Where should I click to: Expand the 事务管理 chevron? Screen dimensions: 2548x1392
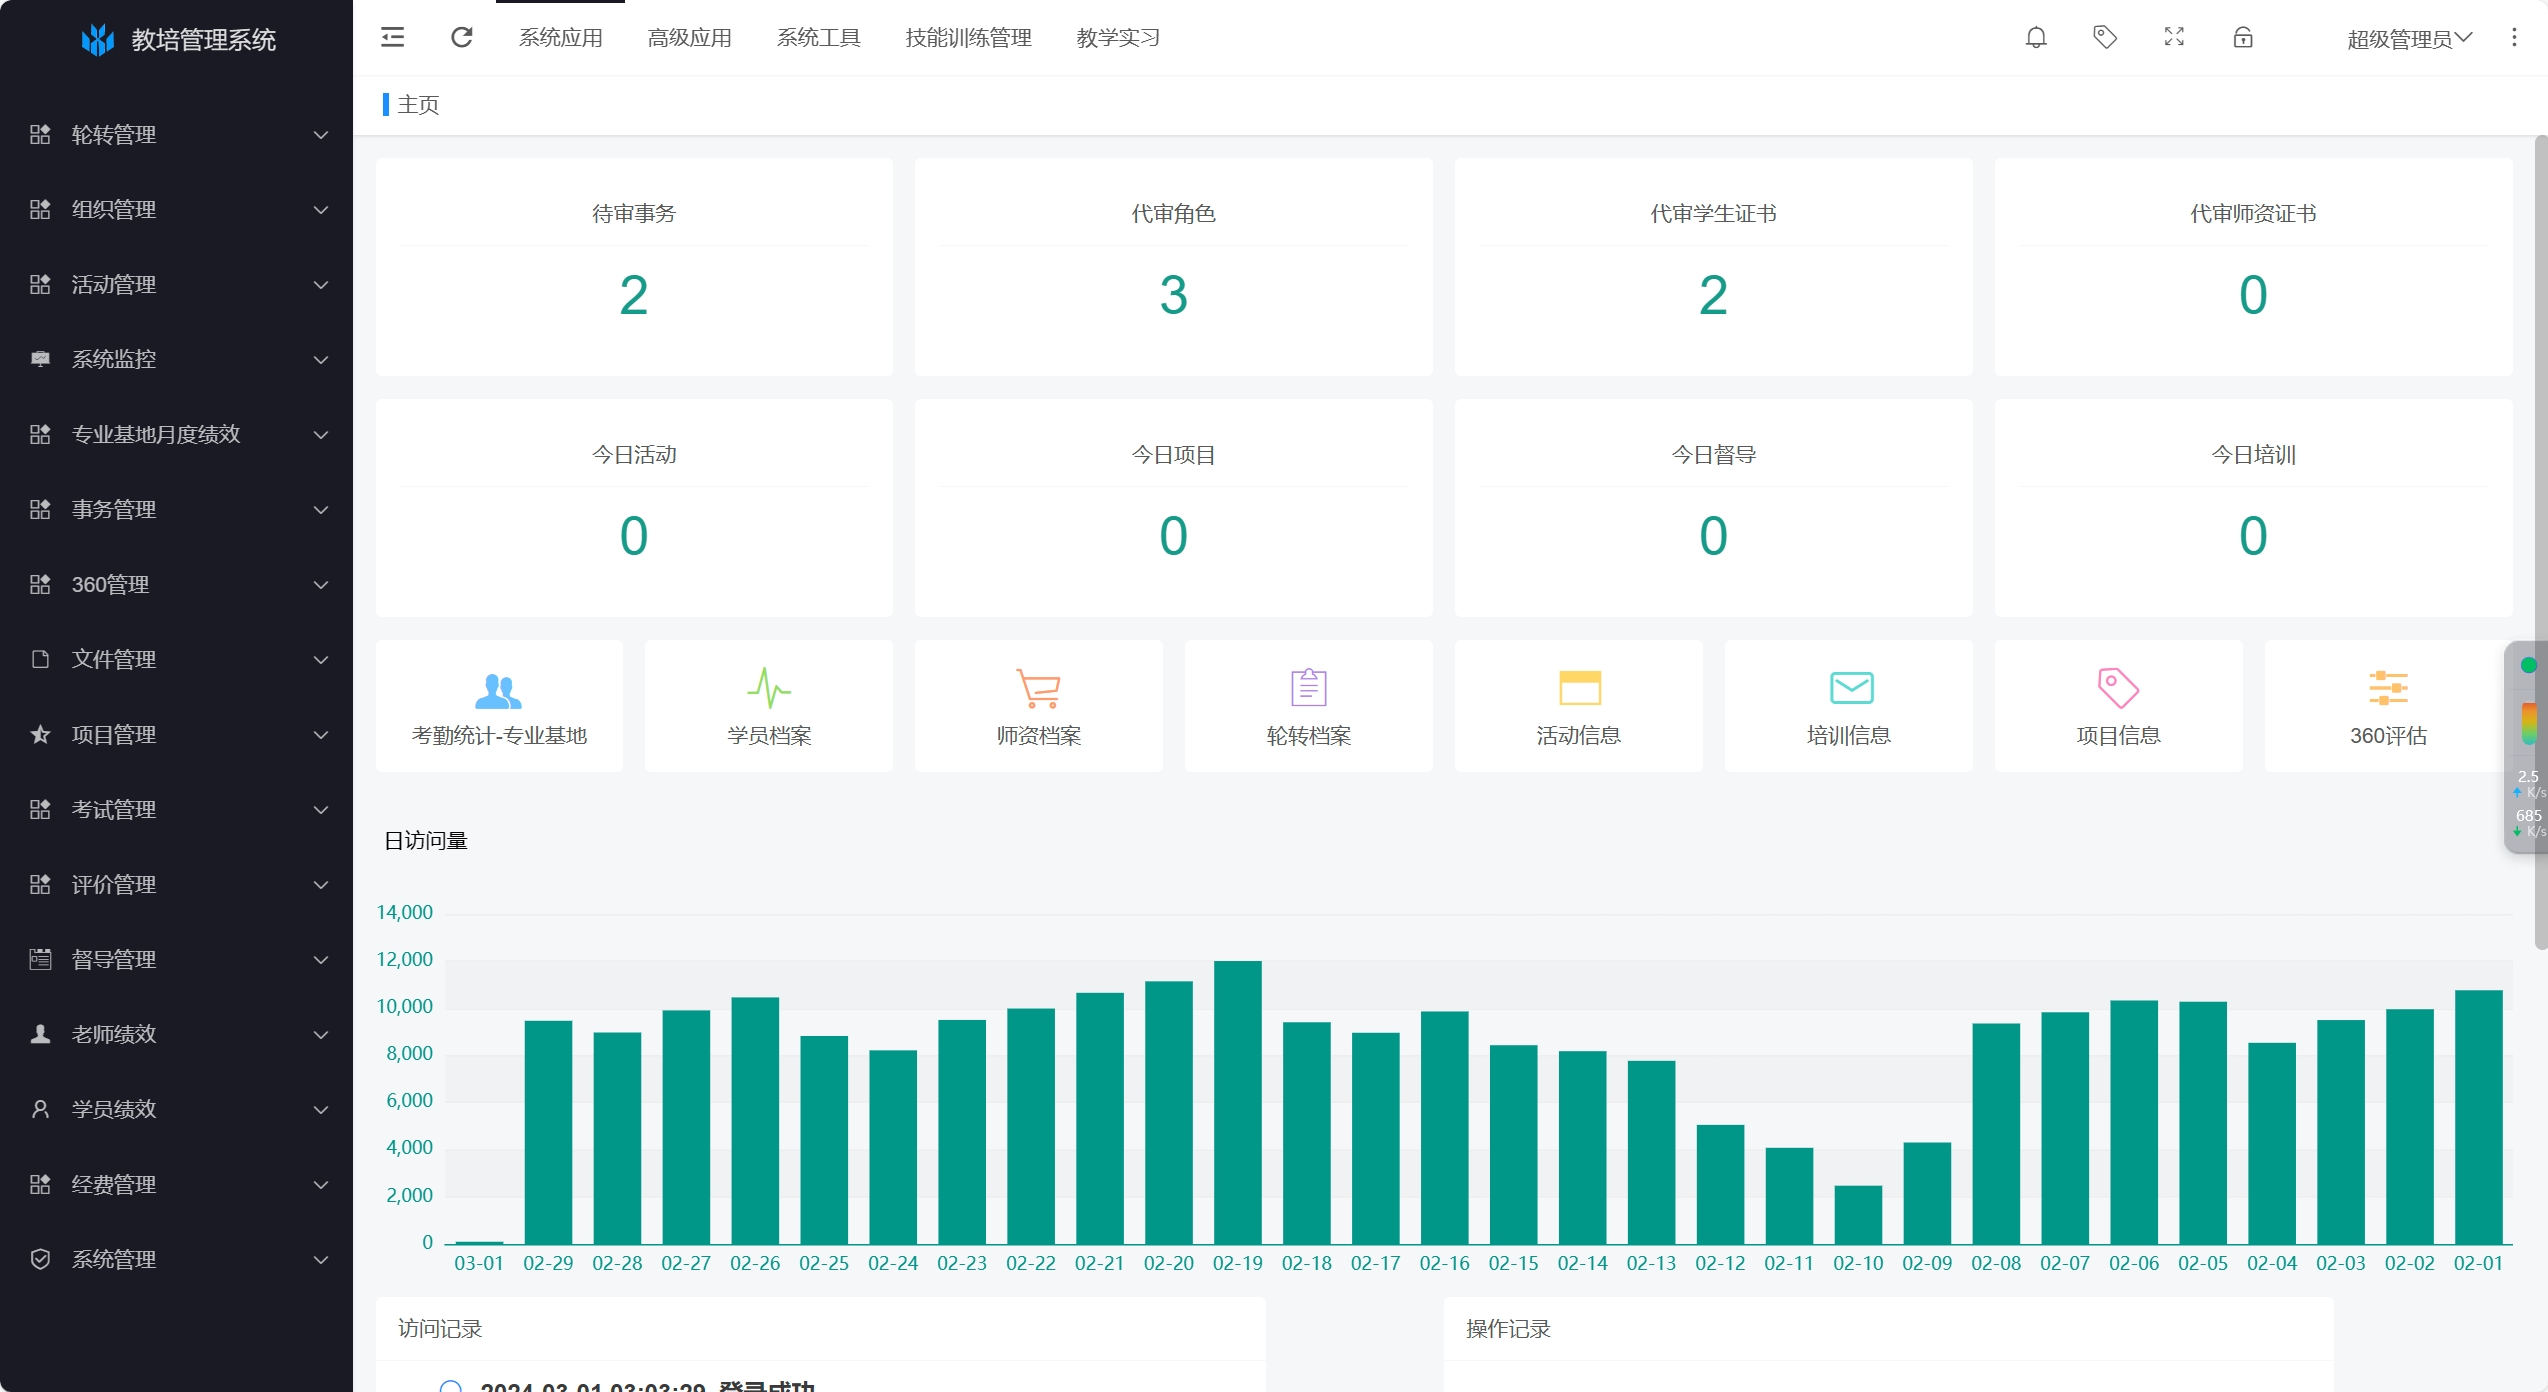321,510
